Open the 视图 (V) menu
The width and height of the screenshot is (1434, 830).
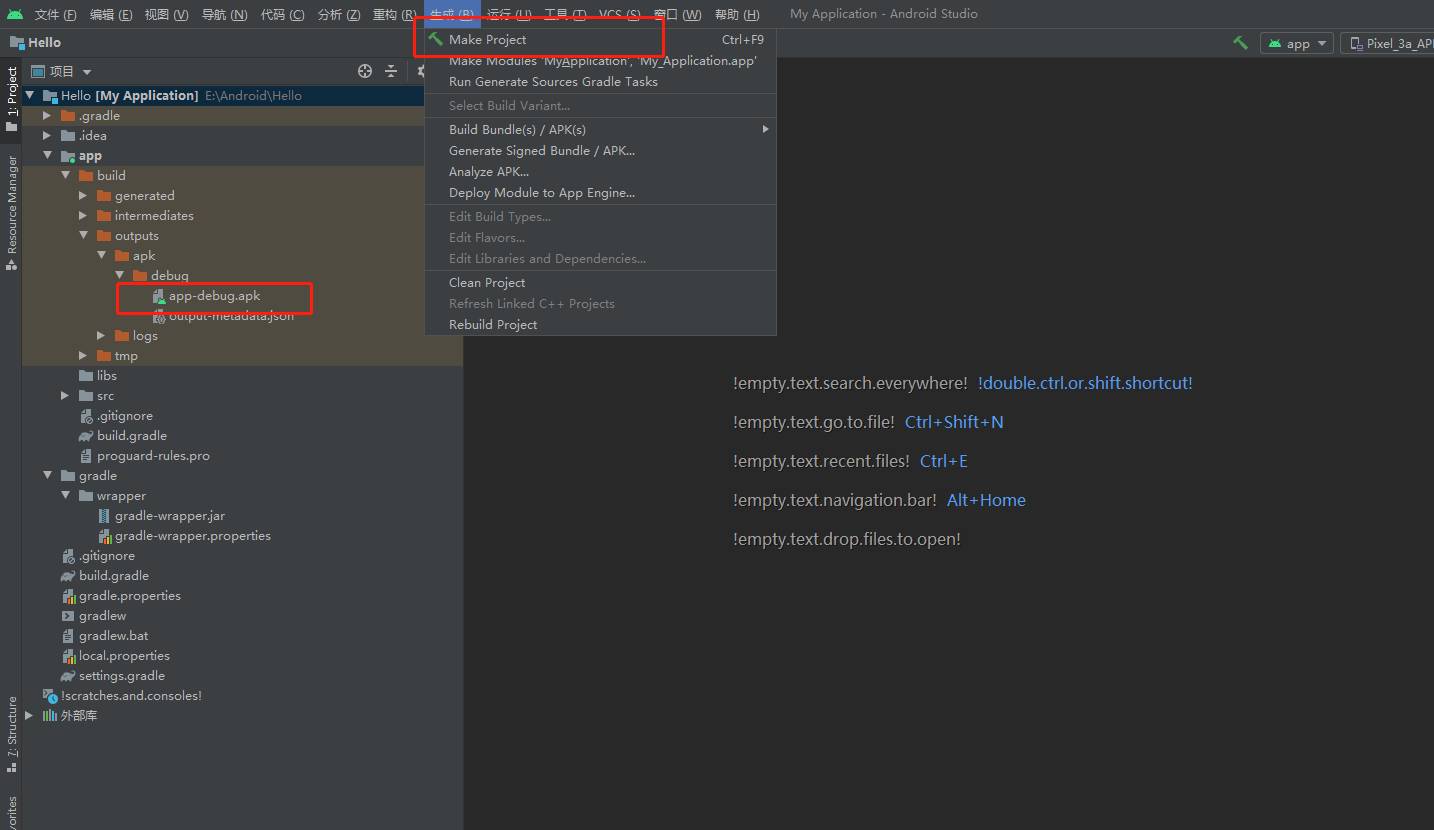pyautogui.click(x=166, y=14)
